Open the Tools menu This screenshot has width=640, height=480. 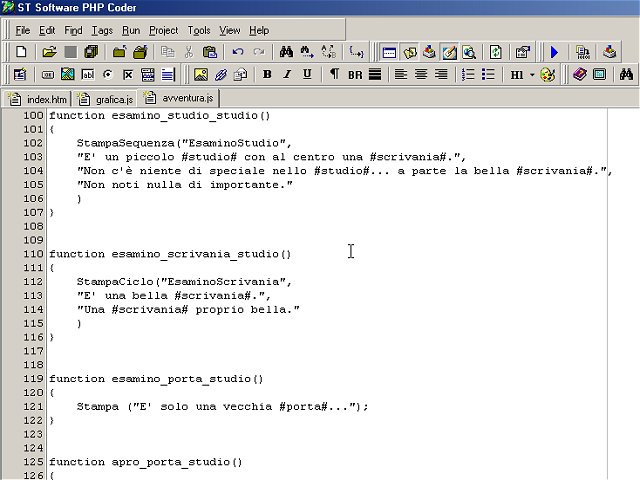(x=199, y=31)
